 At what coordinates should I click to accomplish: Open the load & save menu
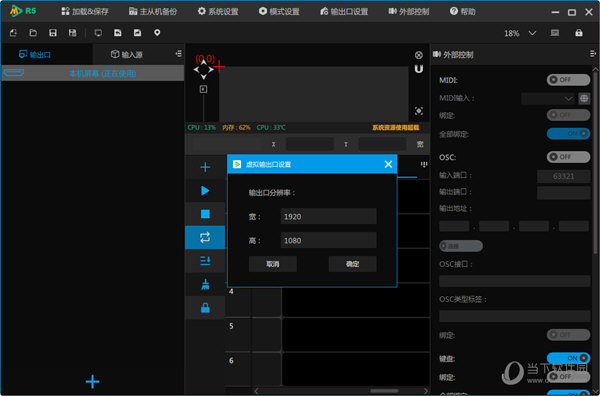85,11
